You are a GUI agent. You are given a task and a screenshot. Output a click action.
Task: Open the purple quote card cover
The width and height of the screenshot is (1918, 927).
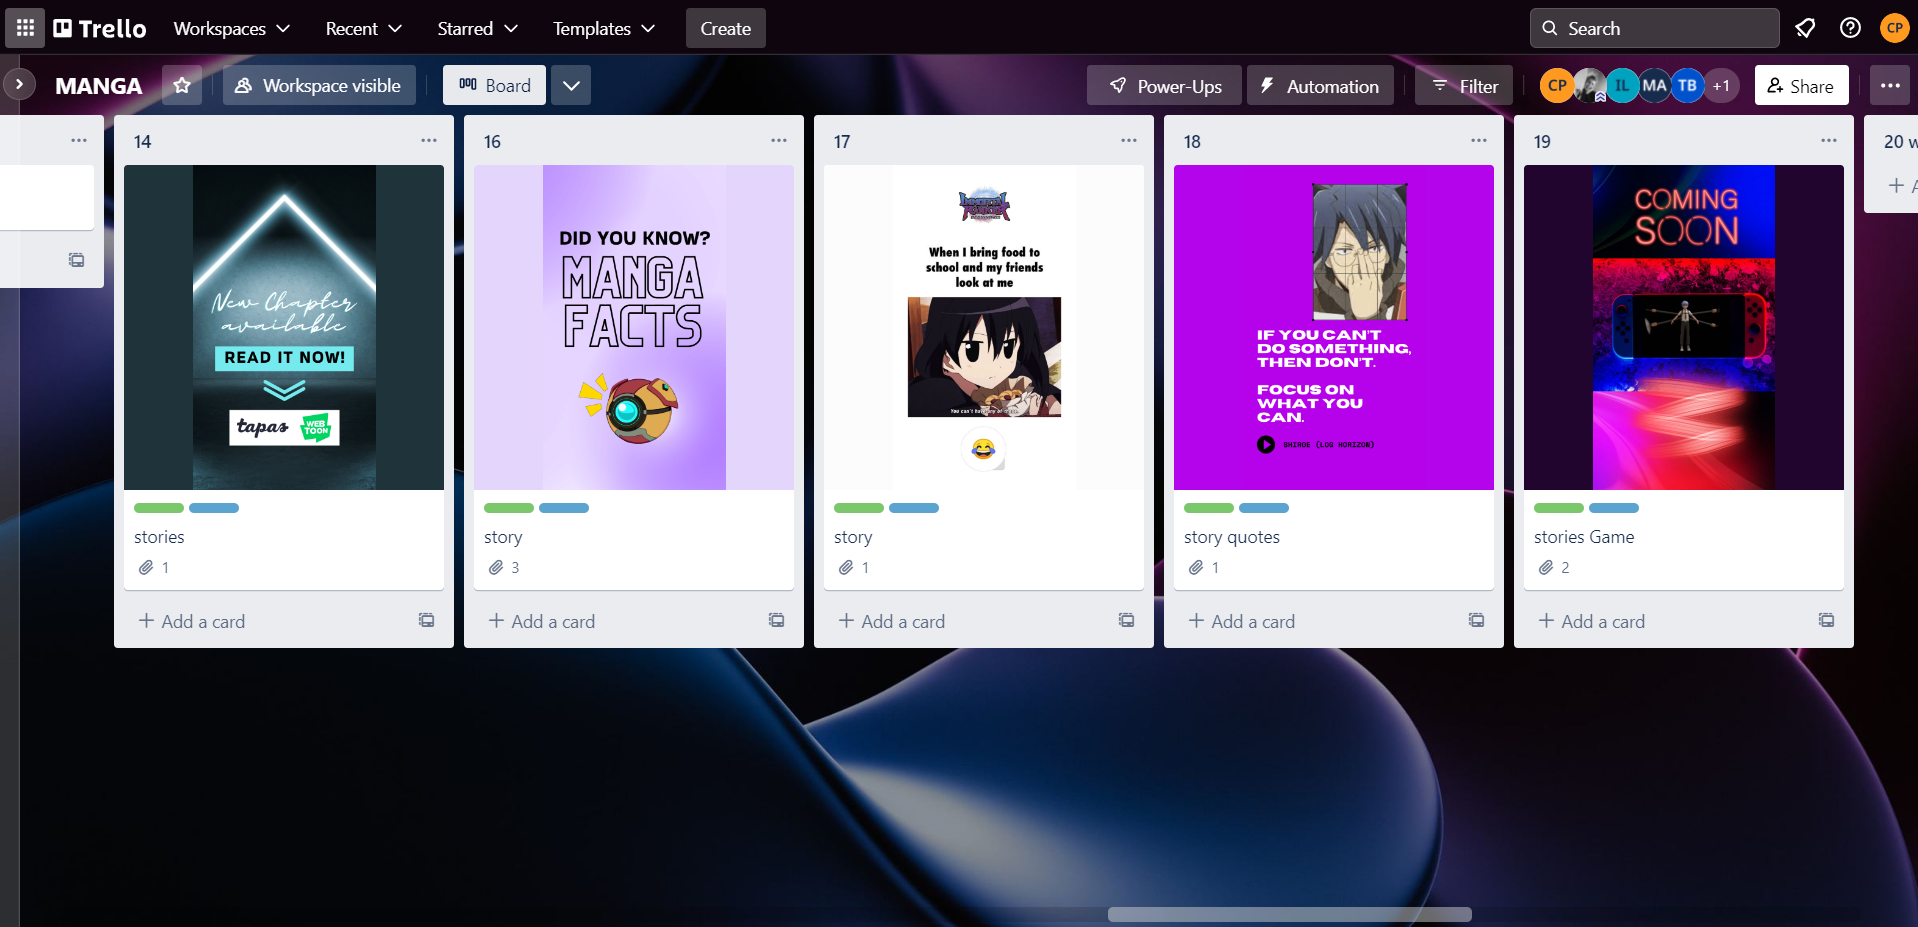1334,327
